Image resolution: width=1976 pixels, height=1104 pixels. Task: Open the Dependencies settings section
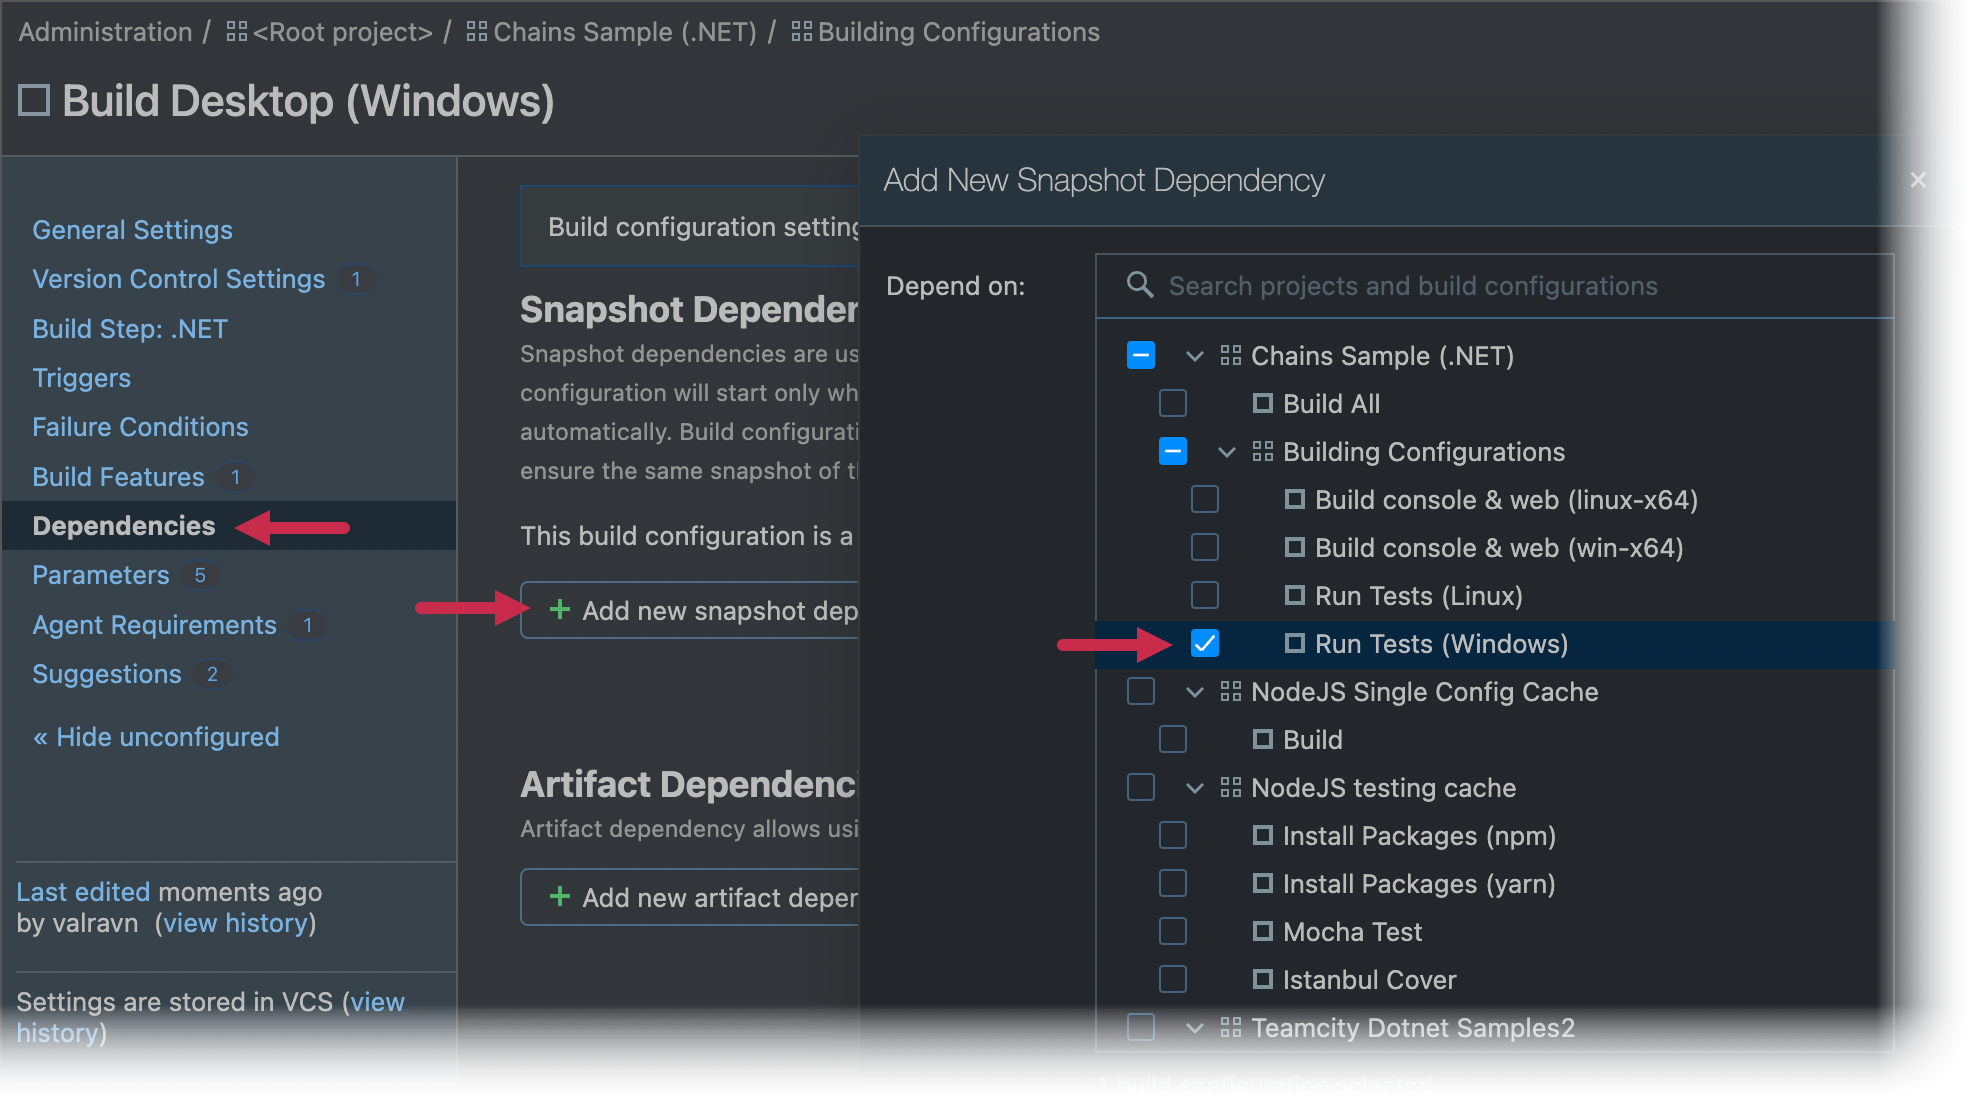122,526
